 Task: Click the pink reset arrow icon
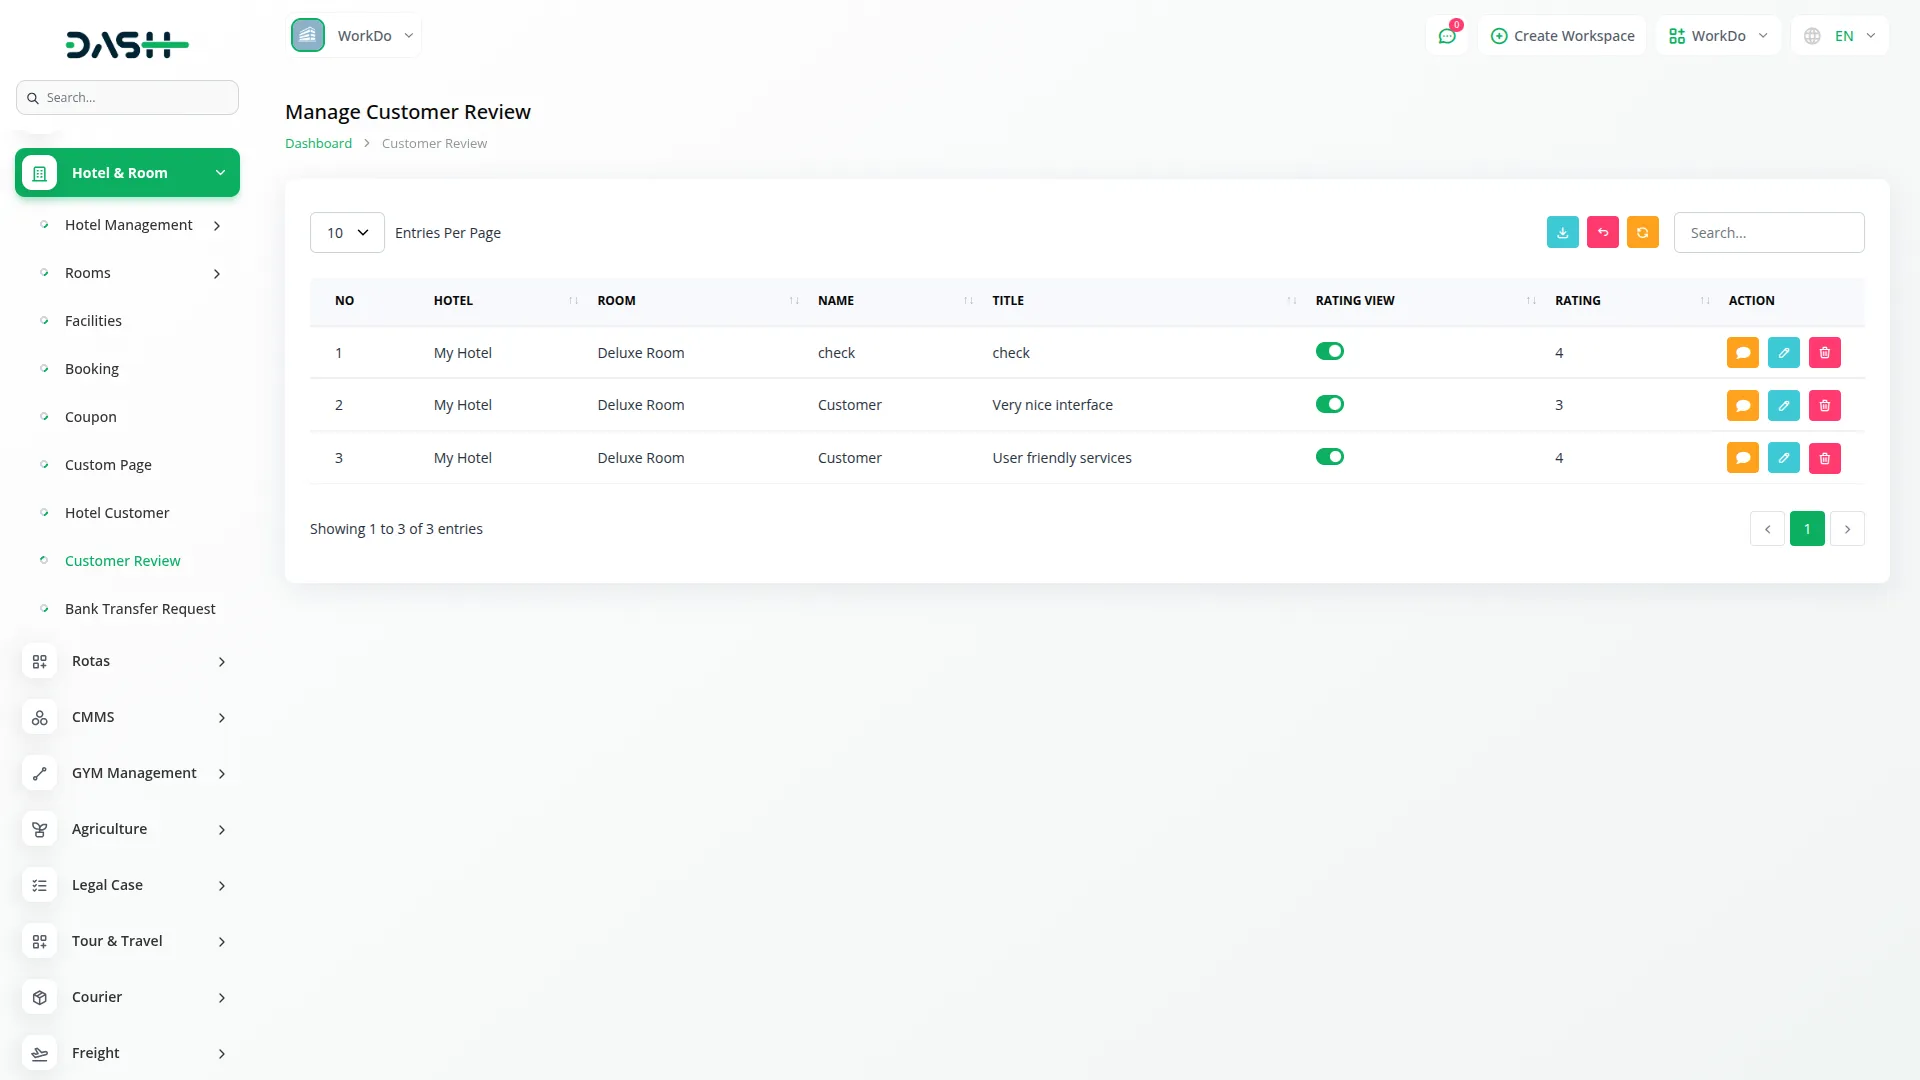[x=1602, y=232]
